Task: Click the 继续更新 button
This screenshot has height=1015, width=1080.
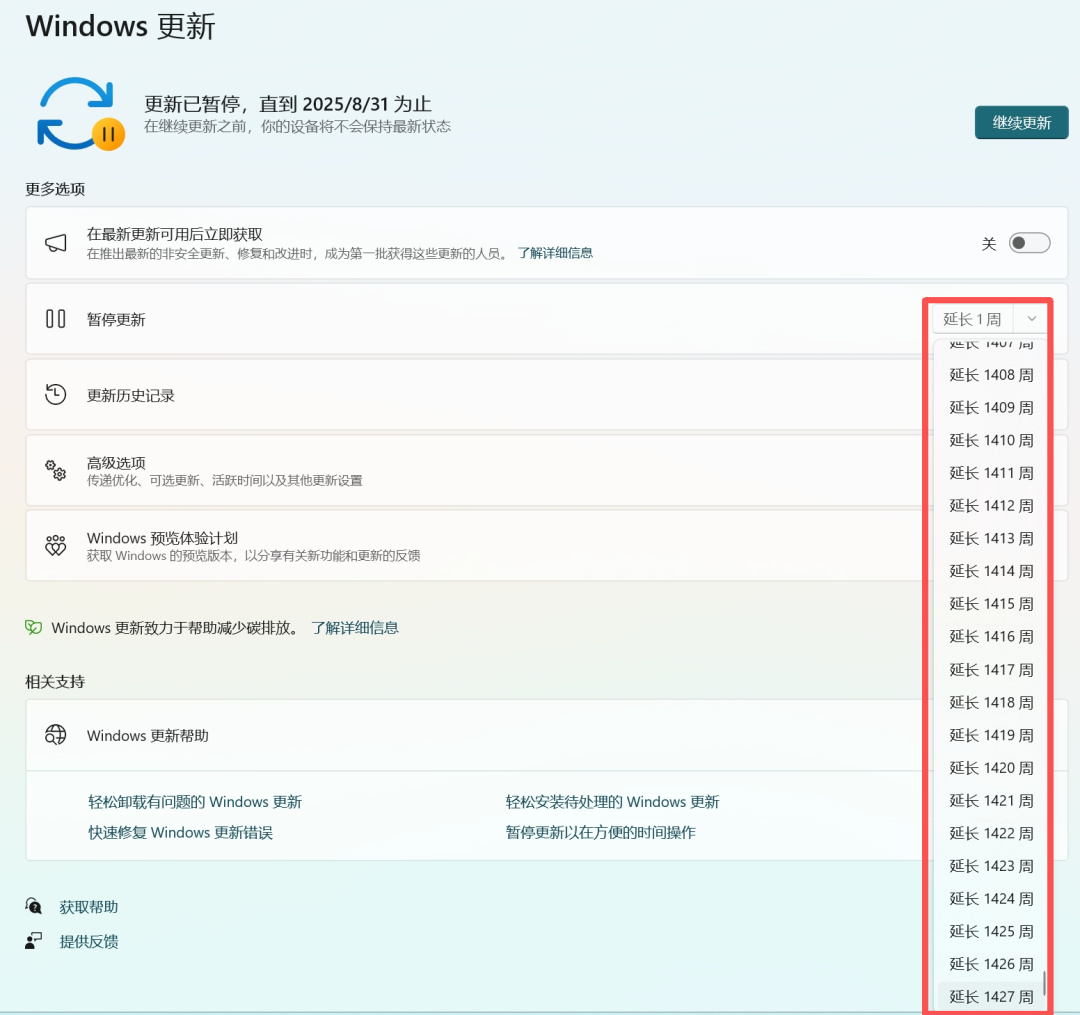Action: 1021,123
